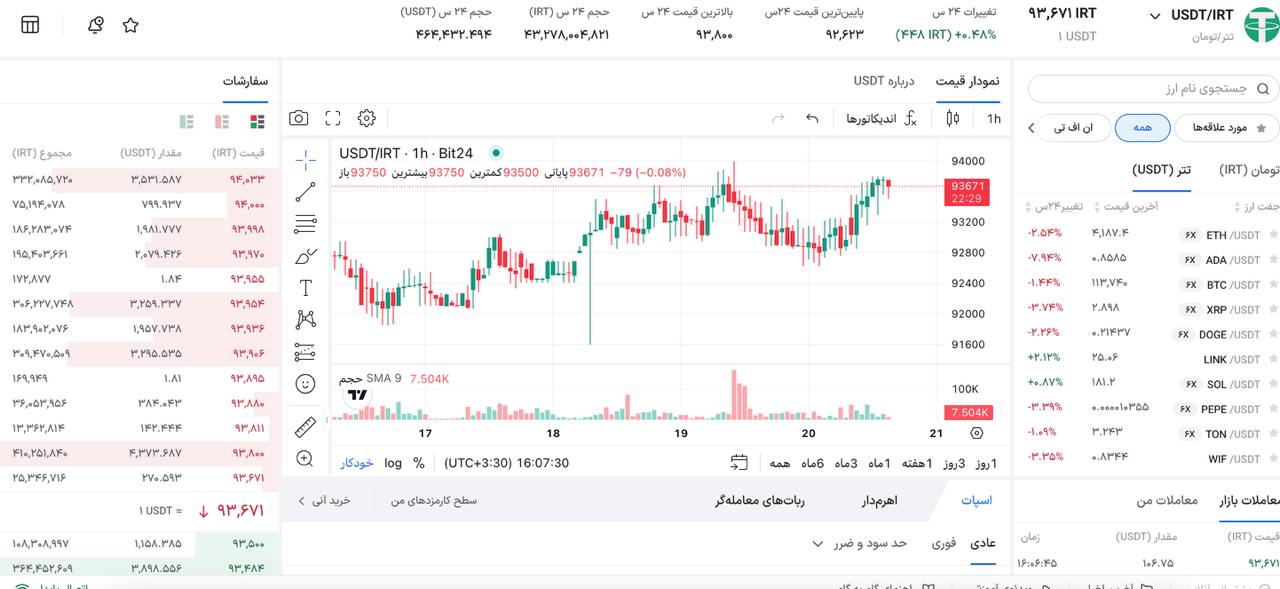Open the اهرم‌دار leveraged trading tab
The image size is (1280, 589).
[880, 500]
